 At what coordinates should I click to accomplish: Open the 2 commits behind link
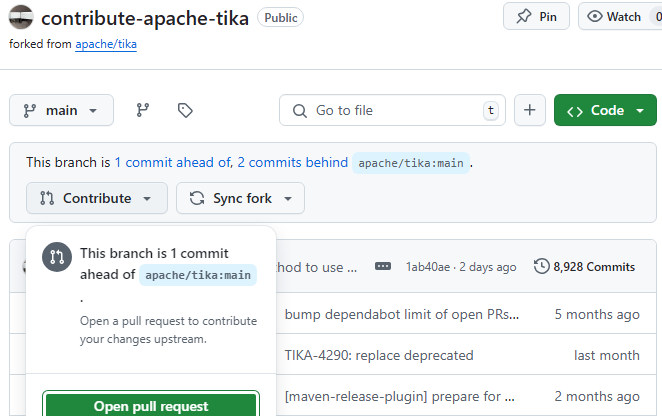coord(293,163)
